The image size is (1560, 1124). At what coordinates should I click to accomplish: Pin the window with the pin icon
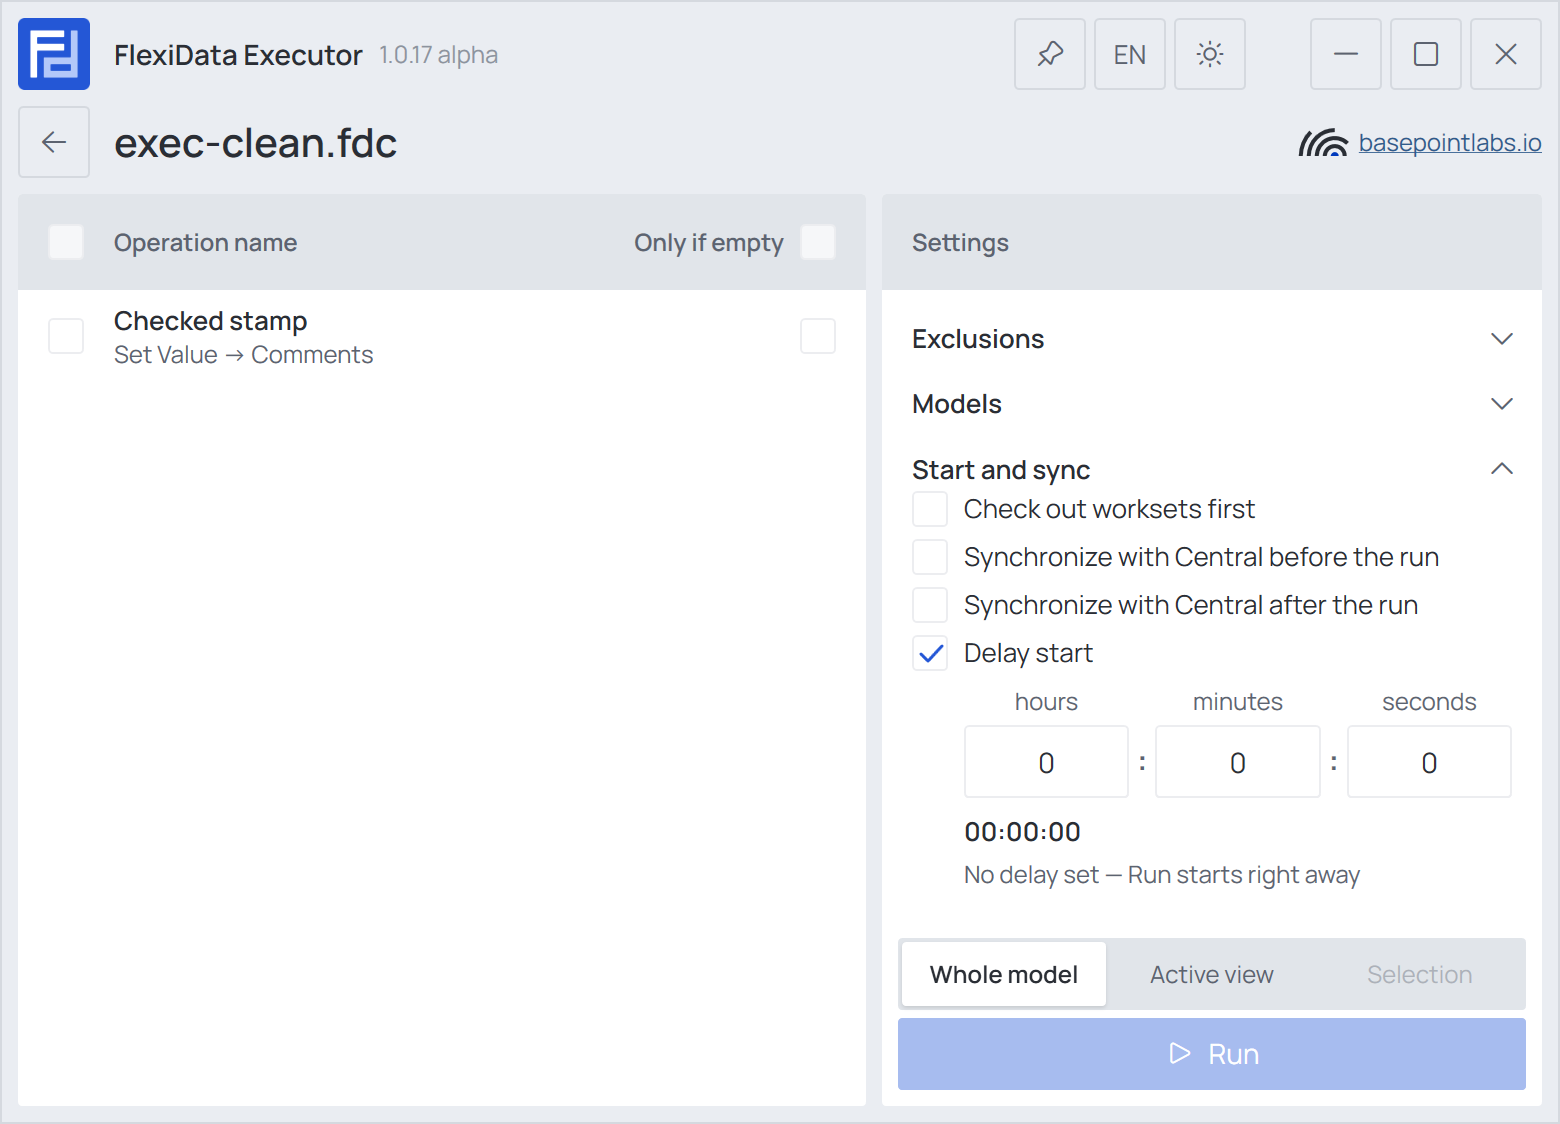coord(1050,54)
